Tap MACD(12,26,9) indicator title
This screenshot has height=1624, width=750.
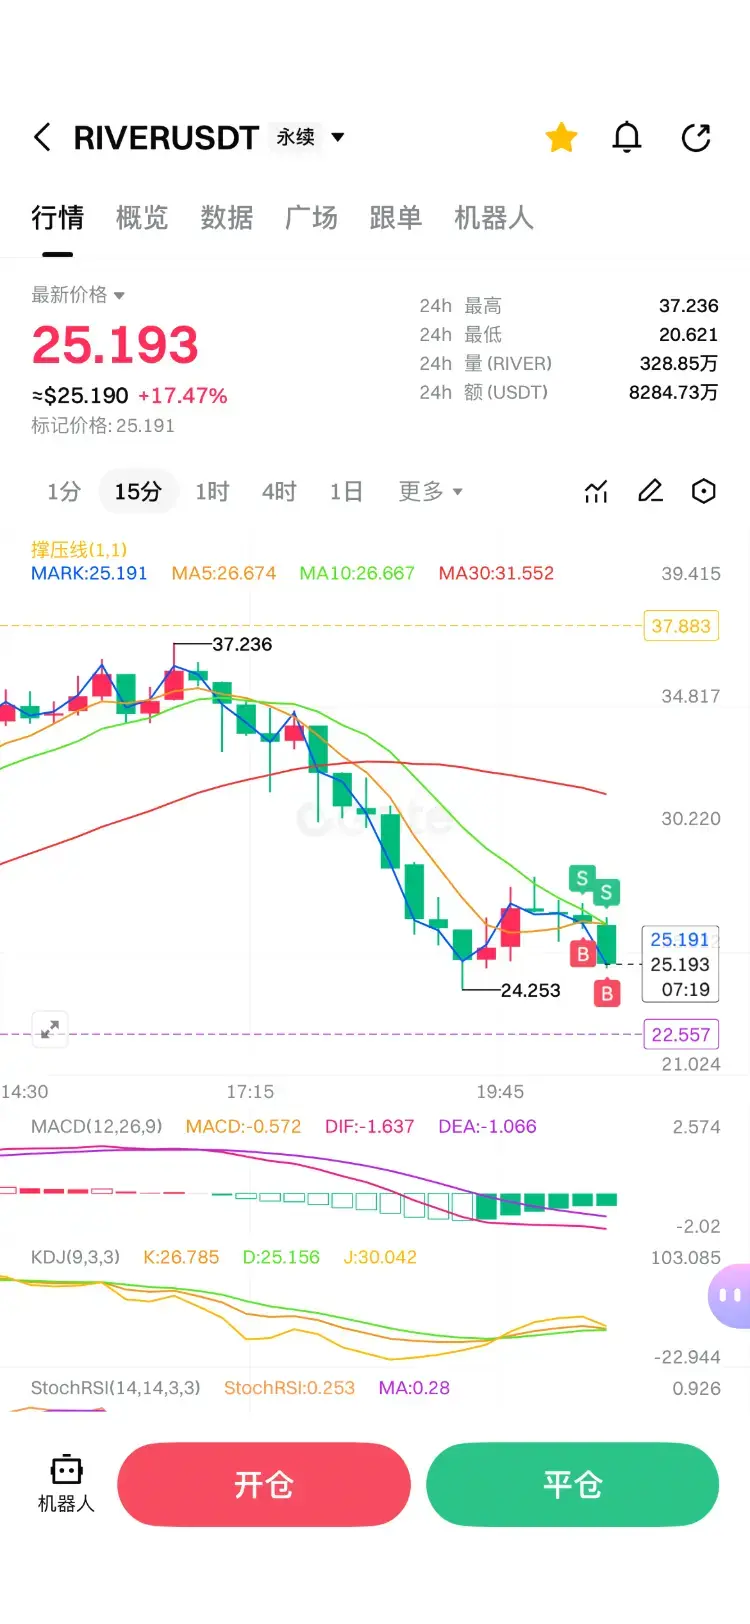[96, 1126]
